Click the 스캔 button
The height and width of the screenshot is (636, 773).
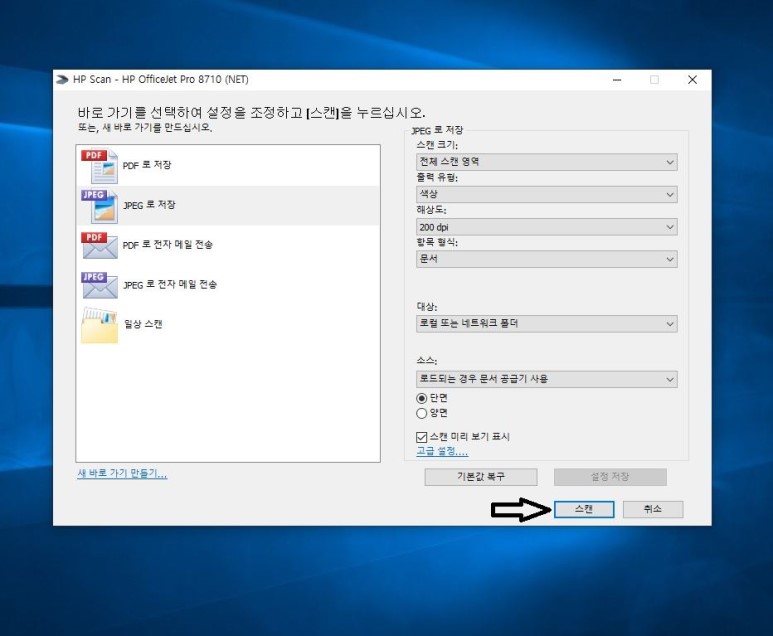[x=584, y=509]
